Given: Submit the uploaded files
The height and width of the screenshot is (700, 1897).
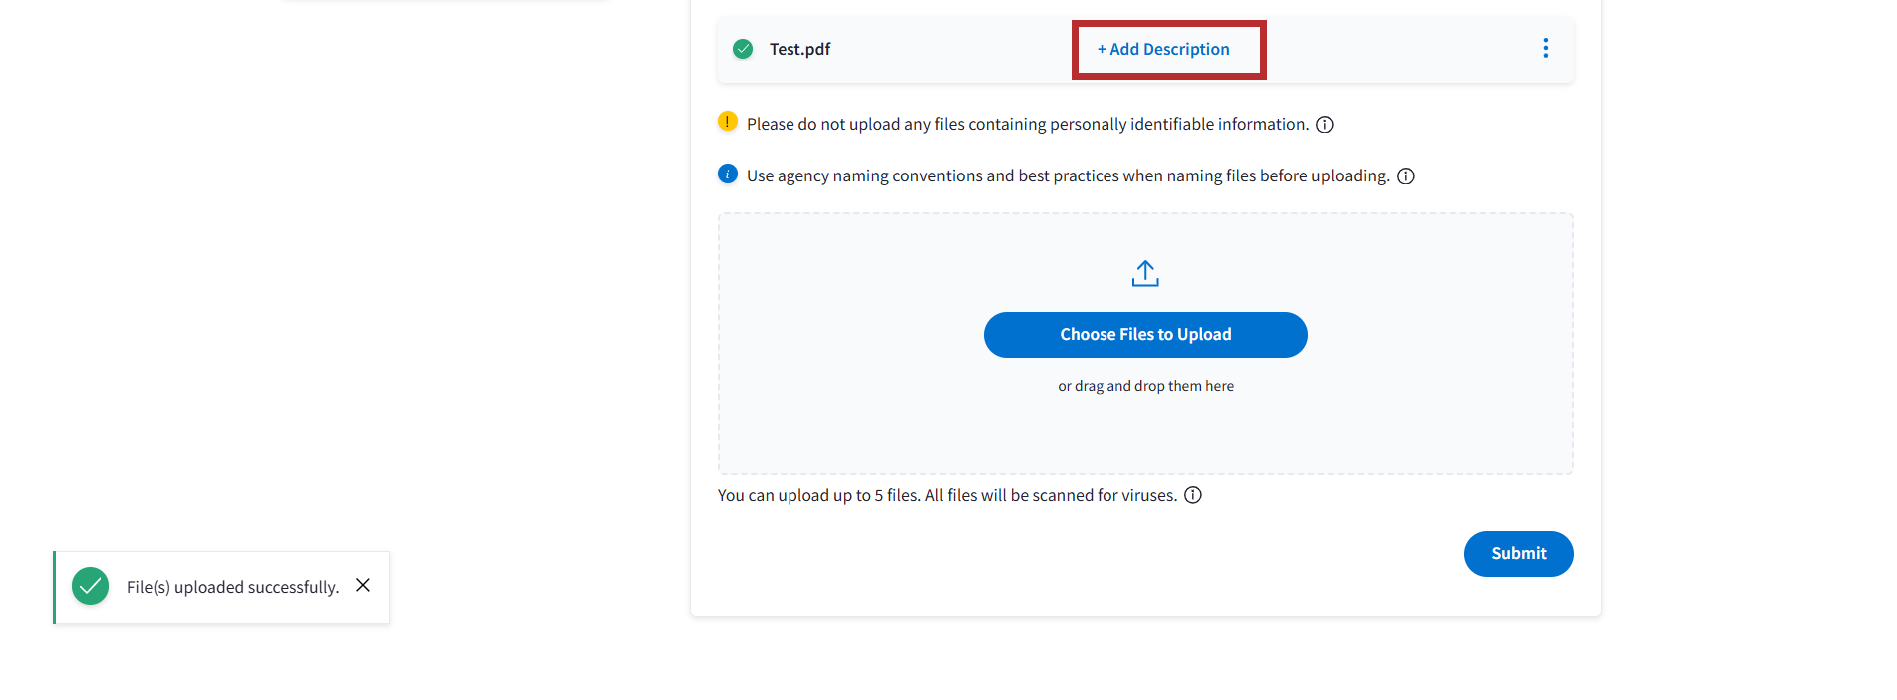Looking at the screenshot, I should click(1518, 554).
